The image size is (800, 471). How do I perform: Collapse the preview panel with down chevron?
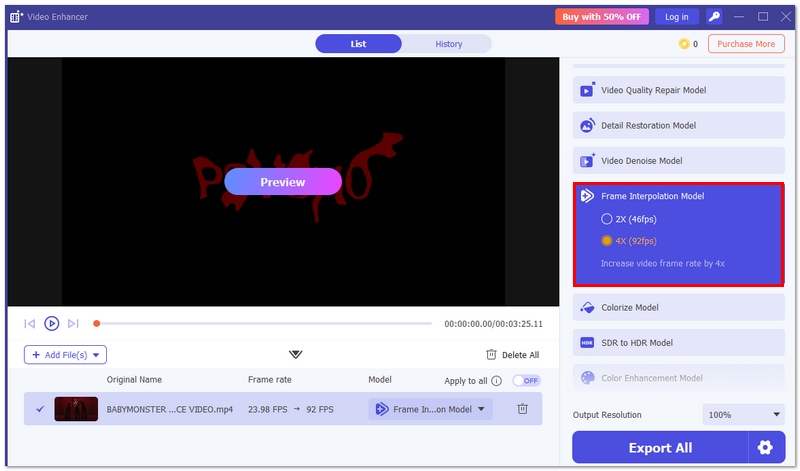pyautogui.click(x=295, y=354)
